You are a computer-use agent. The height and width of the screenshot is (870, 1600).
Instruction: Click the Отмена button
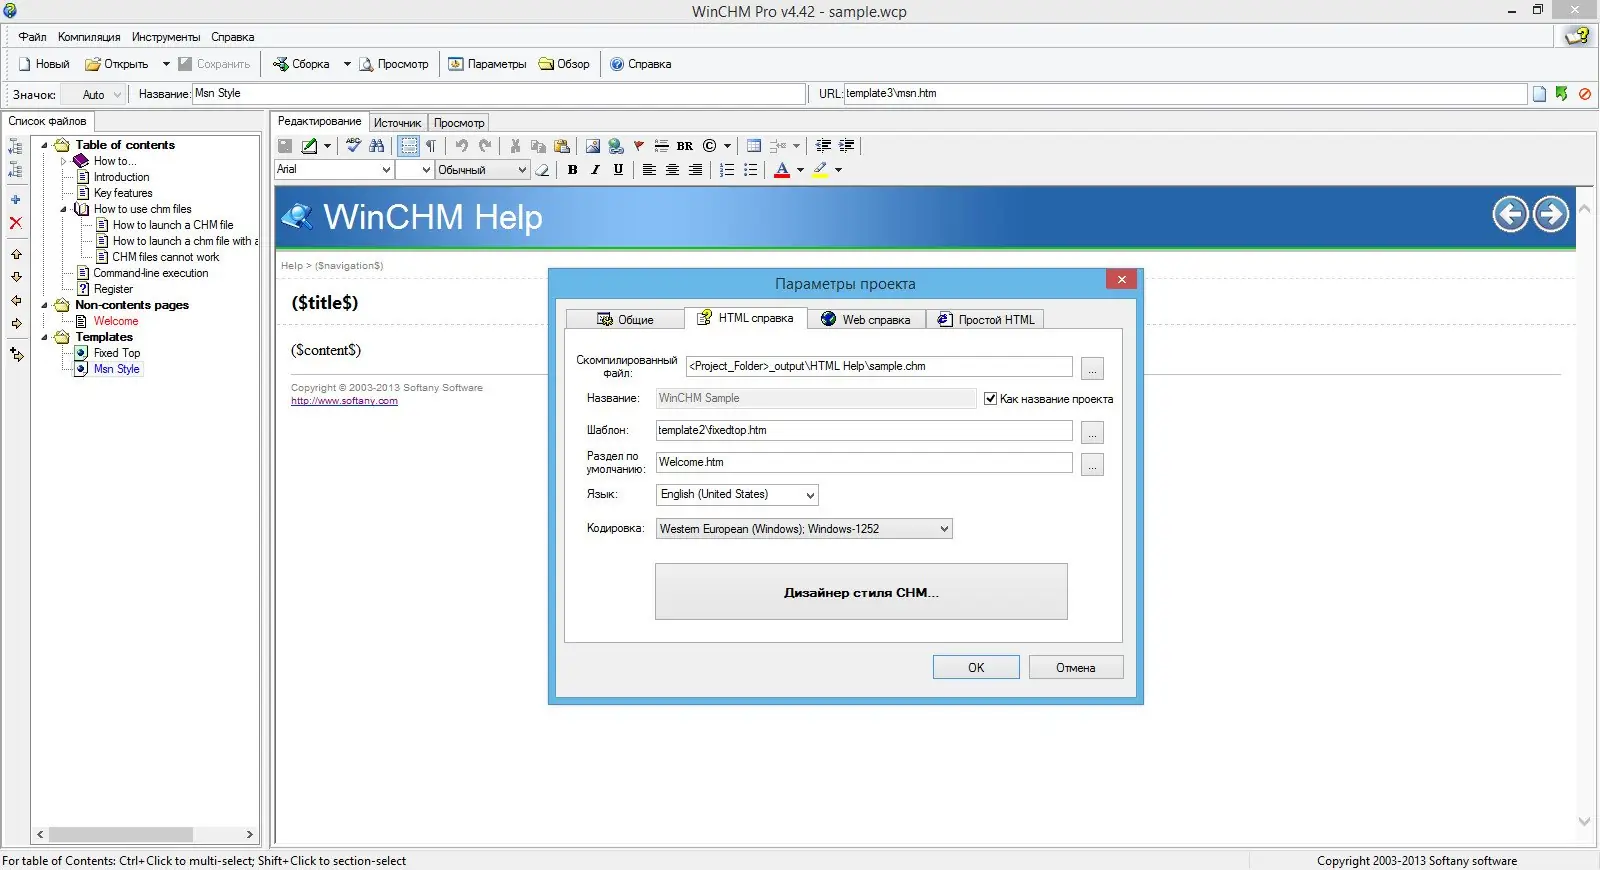tap(1076, 668)
